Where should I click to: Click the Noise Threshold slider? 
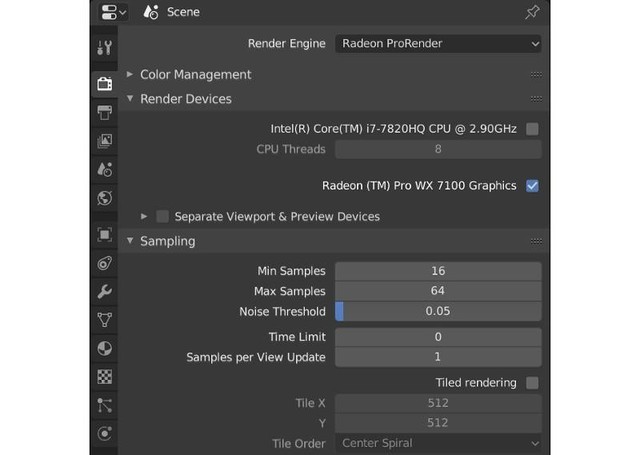[438, 311]
